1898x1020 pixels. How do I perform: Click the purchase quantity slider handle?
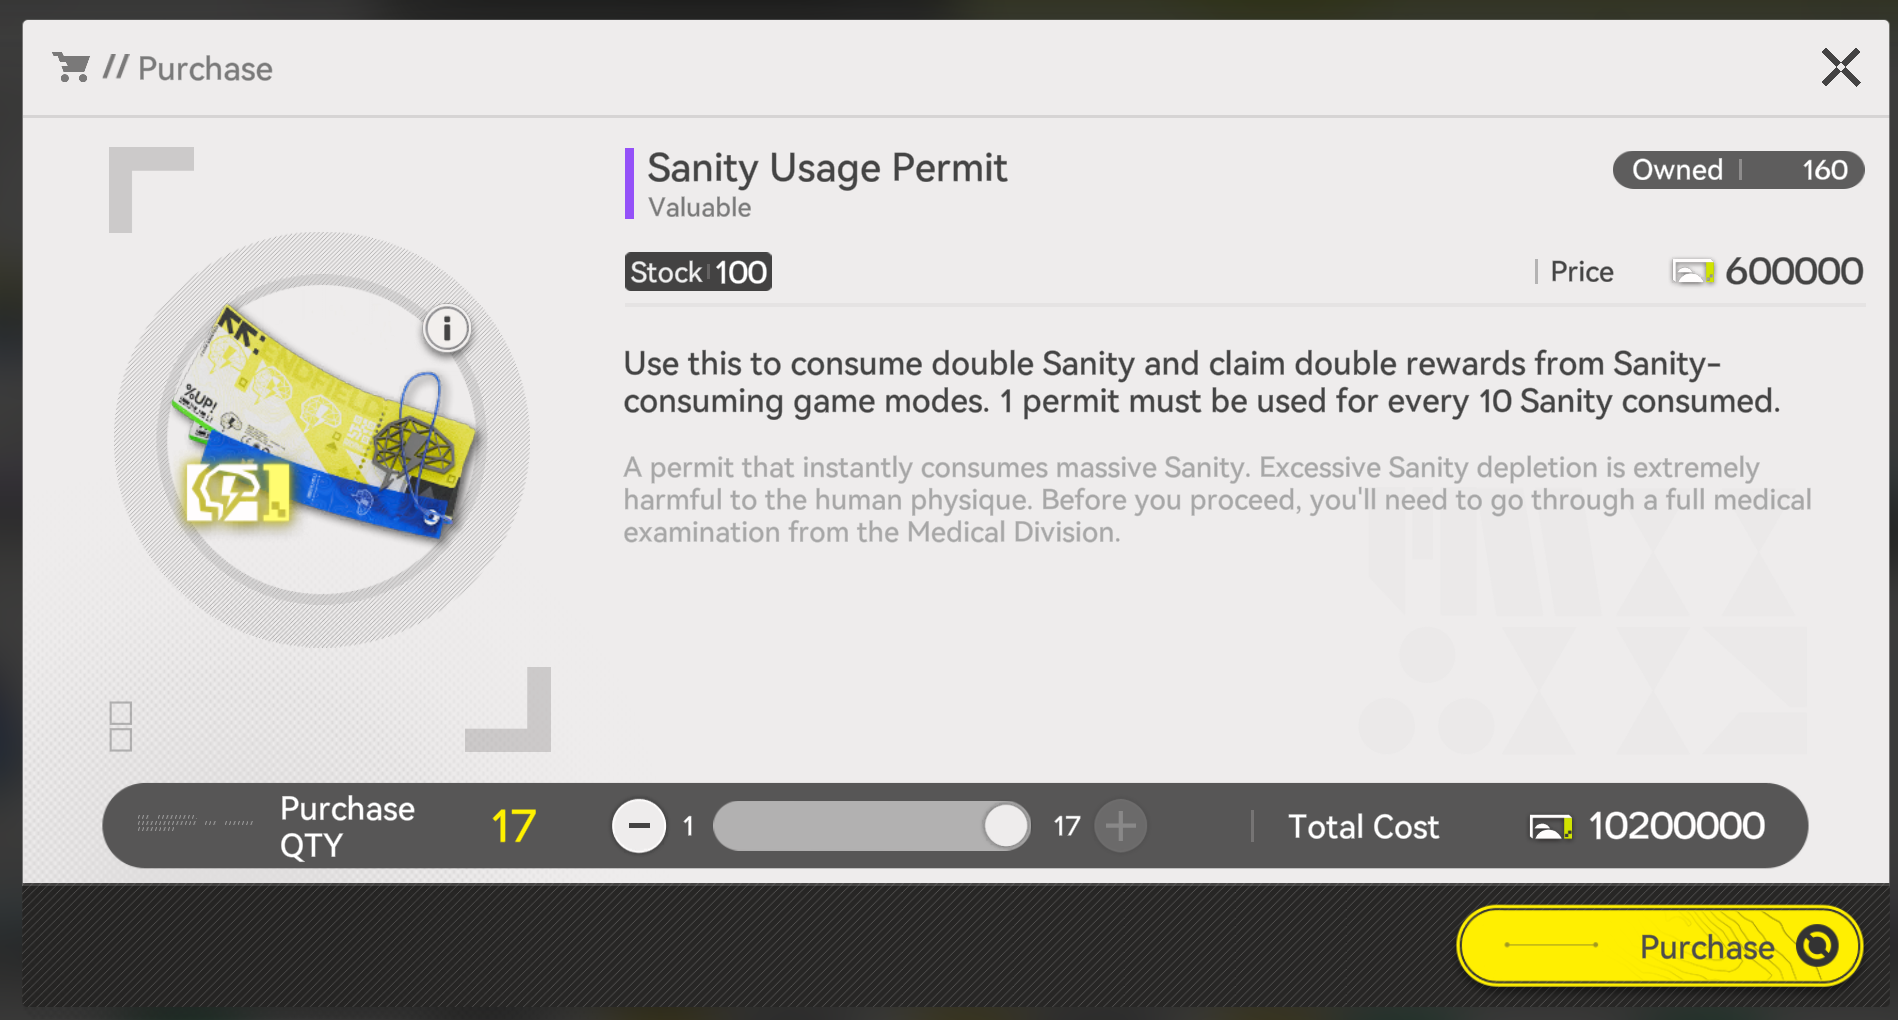[x=1005, y=826]
